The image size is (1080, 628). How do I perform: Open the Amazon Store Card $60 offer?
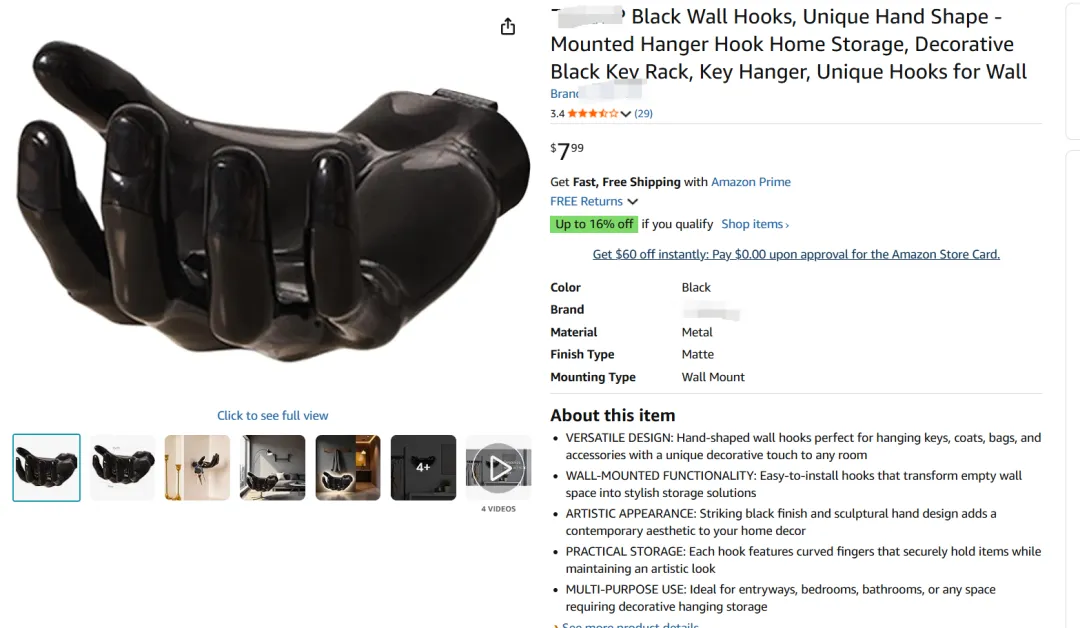coord(796,254)
